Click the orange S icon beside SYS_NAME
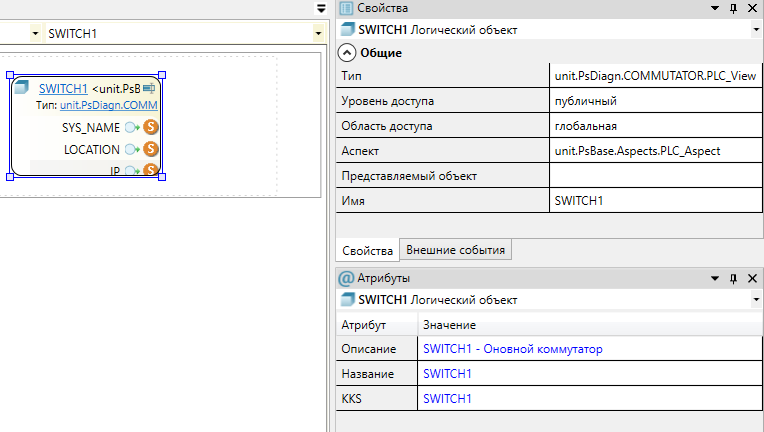This screenshot has height=432, width=764. (151, 127)
